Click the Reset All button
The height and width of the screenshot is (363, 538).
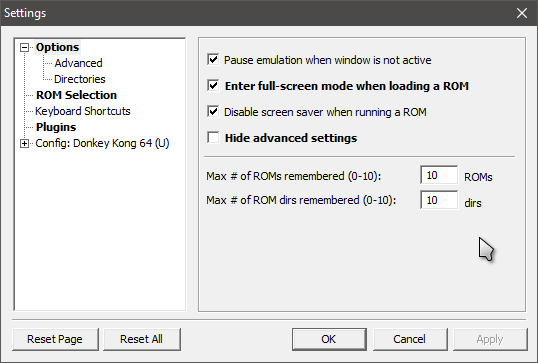pos(141,339)
